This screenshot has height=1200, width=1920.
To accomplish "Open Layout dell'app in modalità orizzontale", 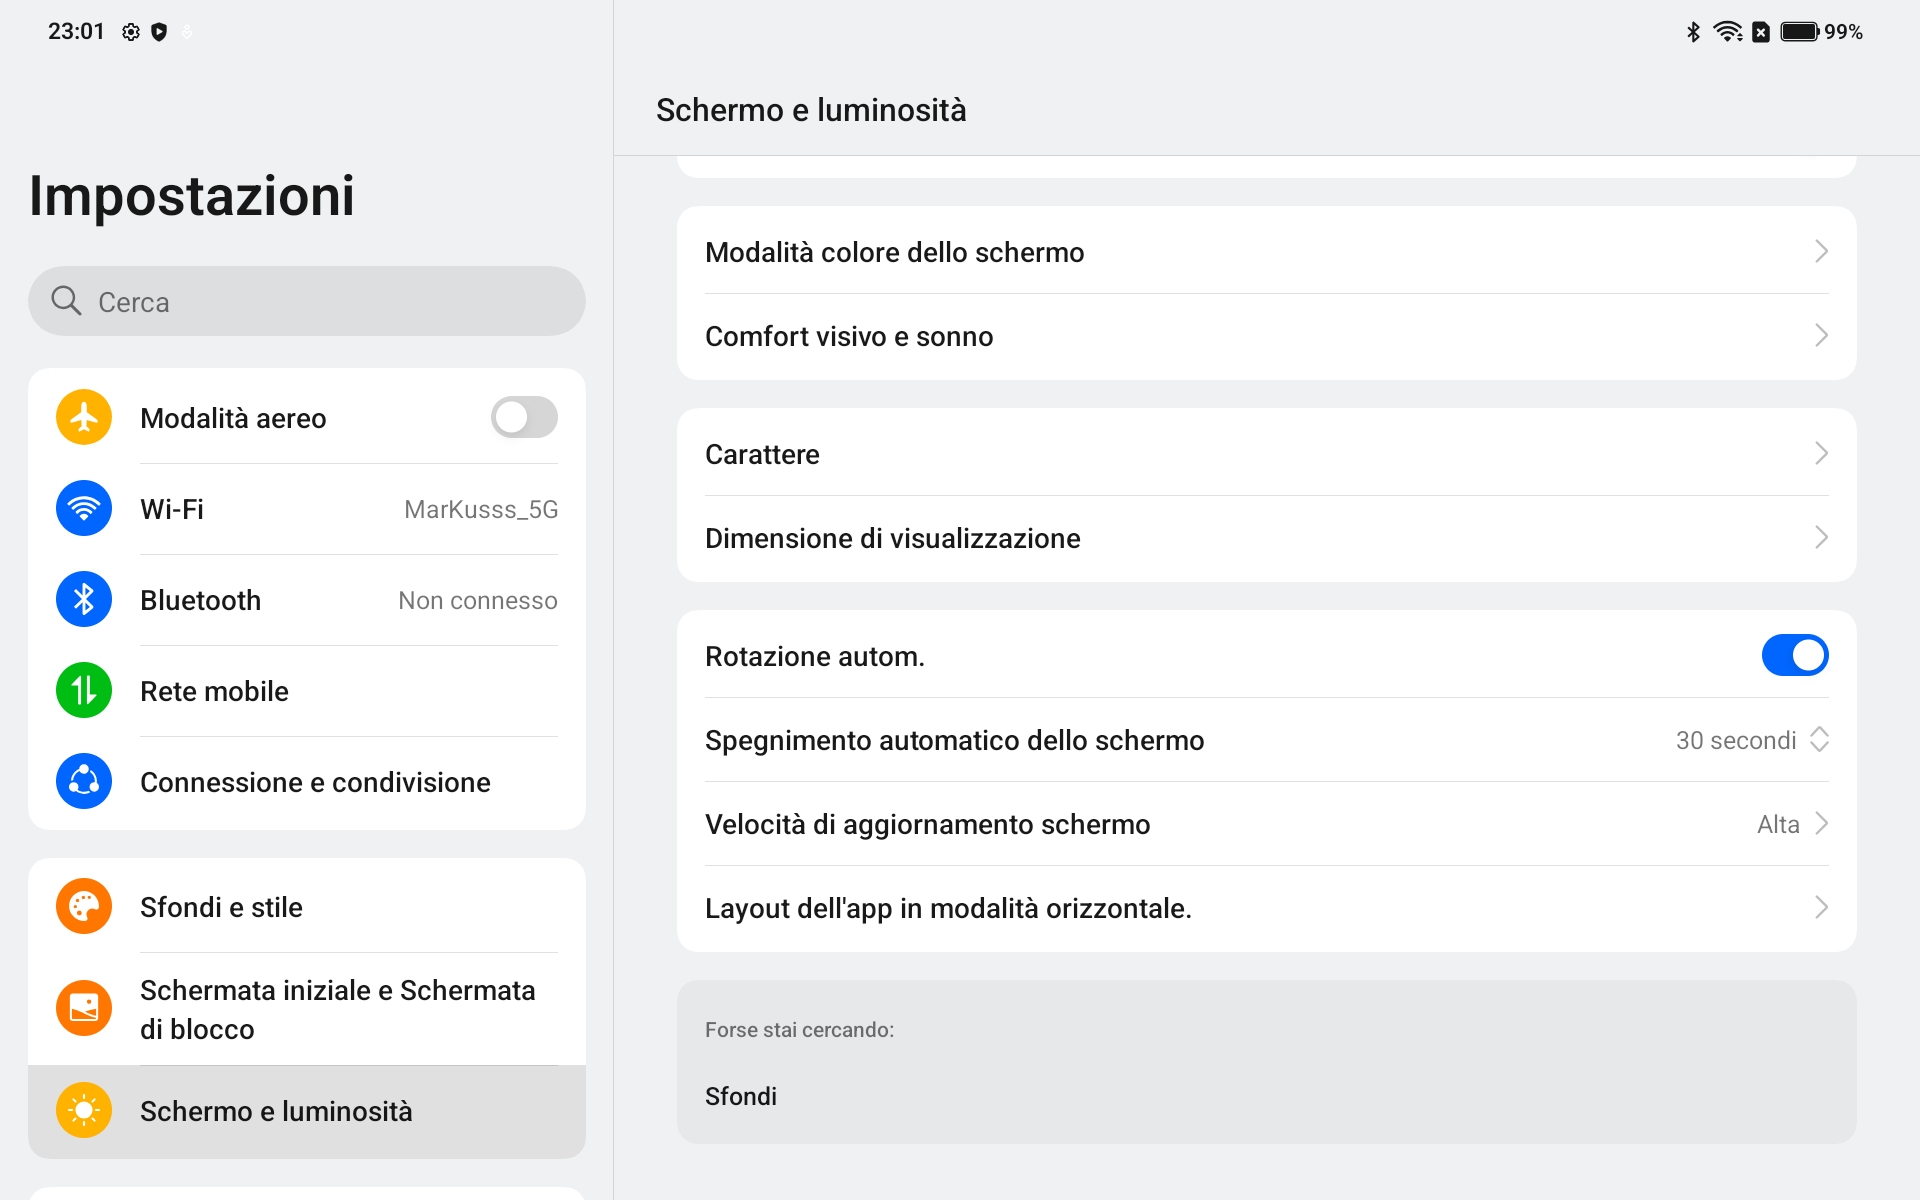I will (1266, 908).
